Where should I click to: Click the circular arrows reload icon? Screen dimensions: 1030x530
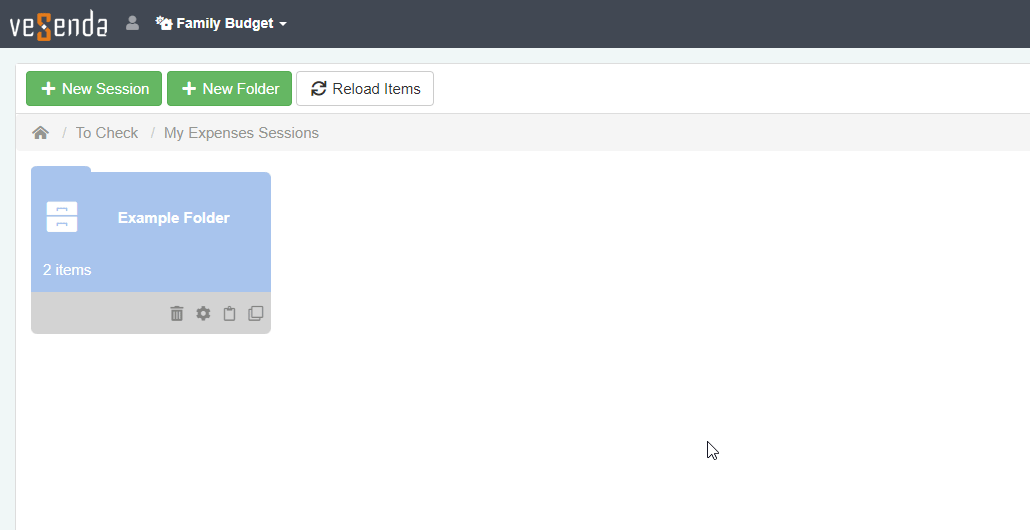coord(319,89)
